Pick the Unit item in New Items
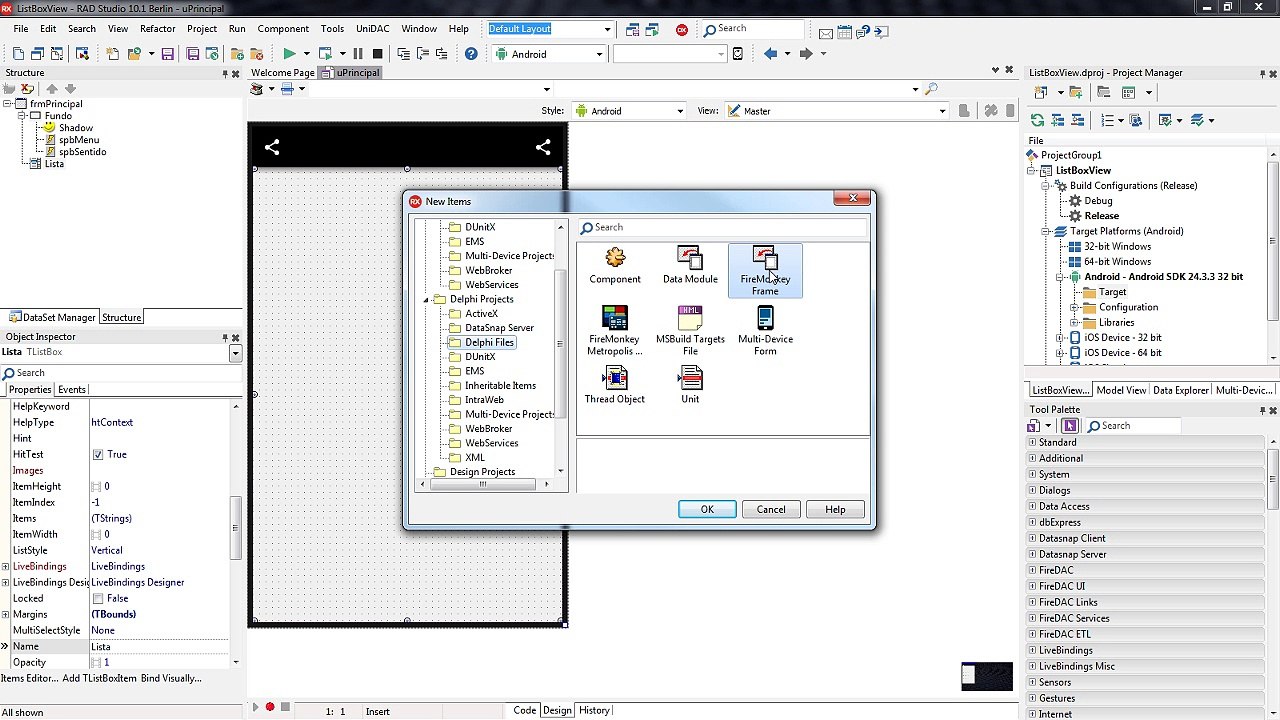The height and width of the screenshot is (720, 1280). point(690,386)
